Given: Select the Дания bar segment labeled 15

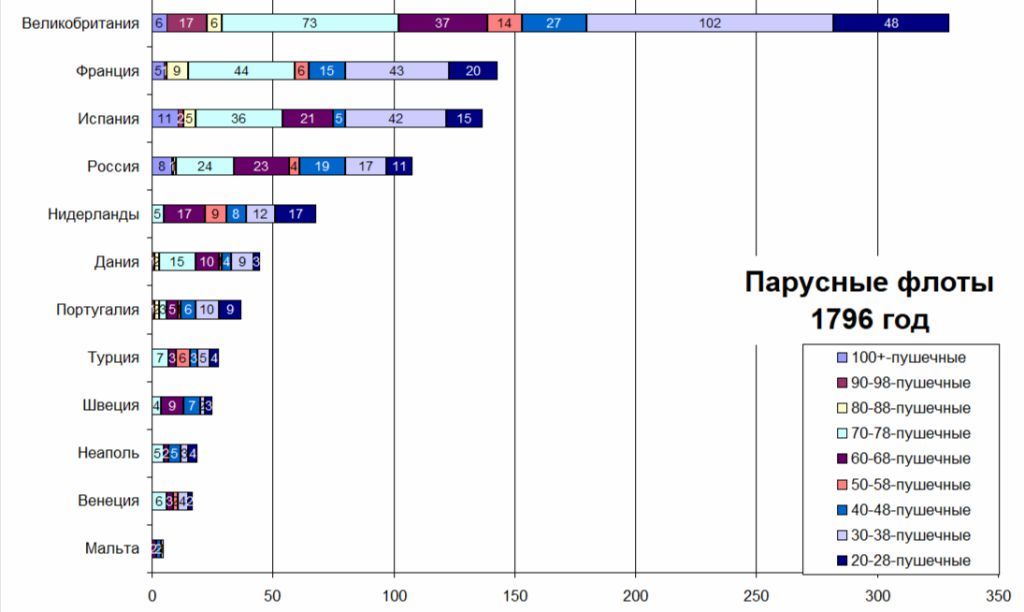Looking at the screenshot, I should pyautogui.click(x=177, y=262).
